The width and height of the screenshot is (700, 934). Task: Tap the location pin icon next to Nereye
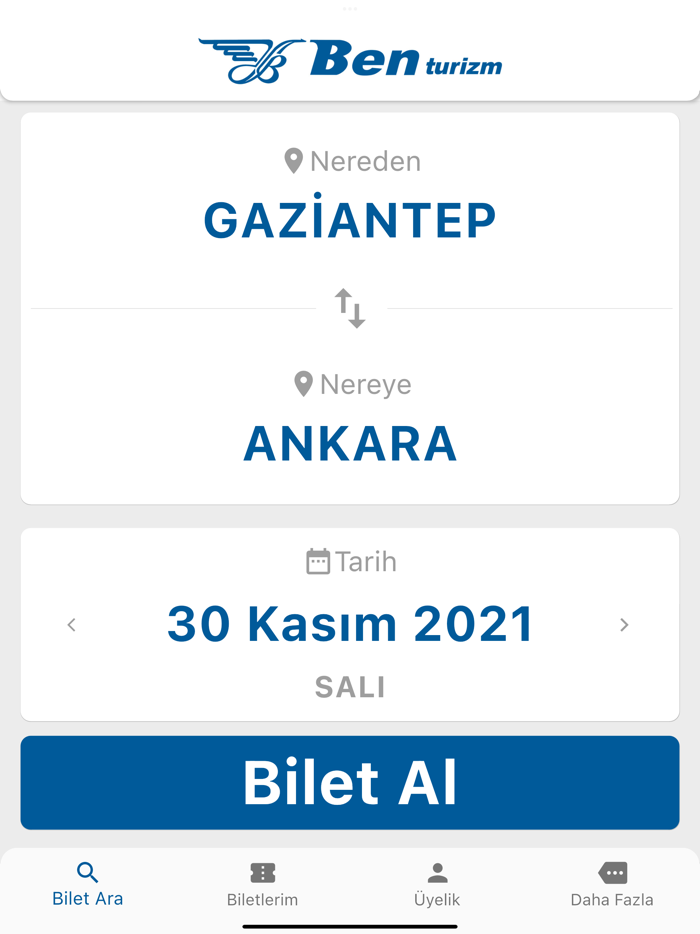pos(303,384)
